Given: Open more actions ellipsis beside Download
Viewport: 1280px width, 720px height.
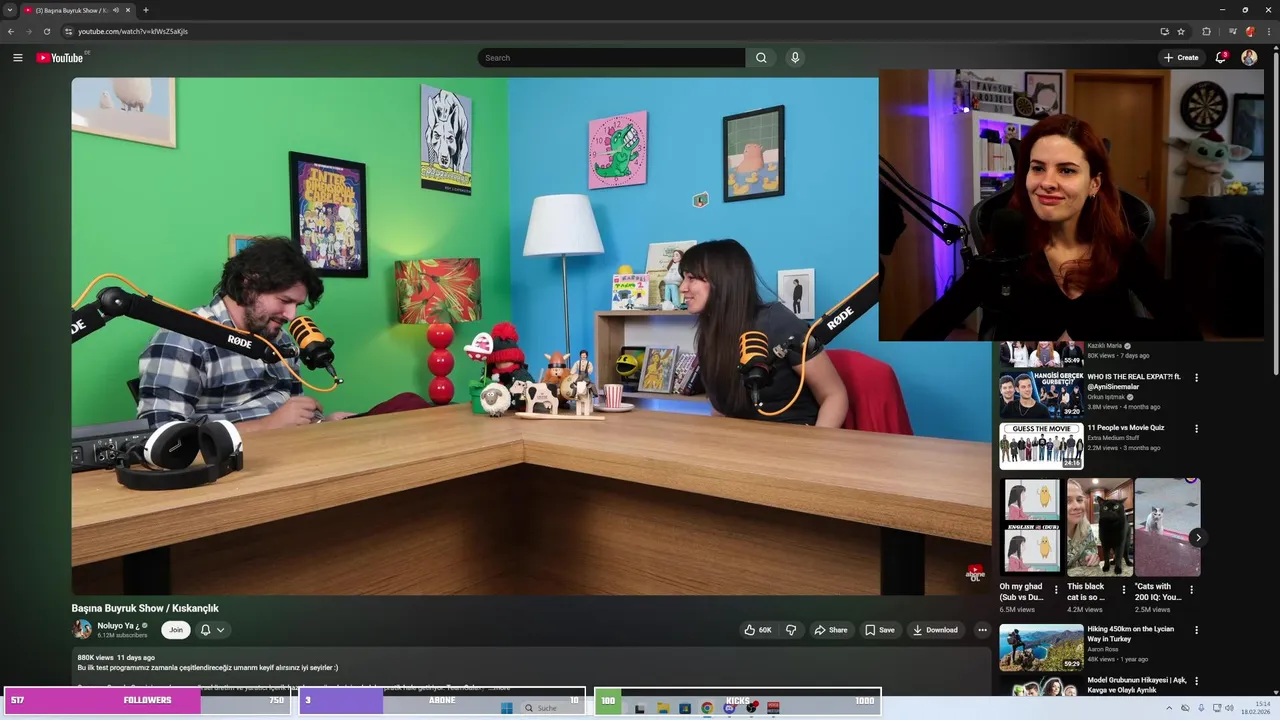Looking at the screenshot, I should (x=982, y=630).
